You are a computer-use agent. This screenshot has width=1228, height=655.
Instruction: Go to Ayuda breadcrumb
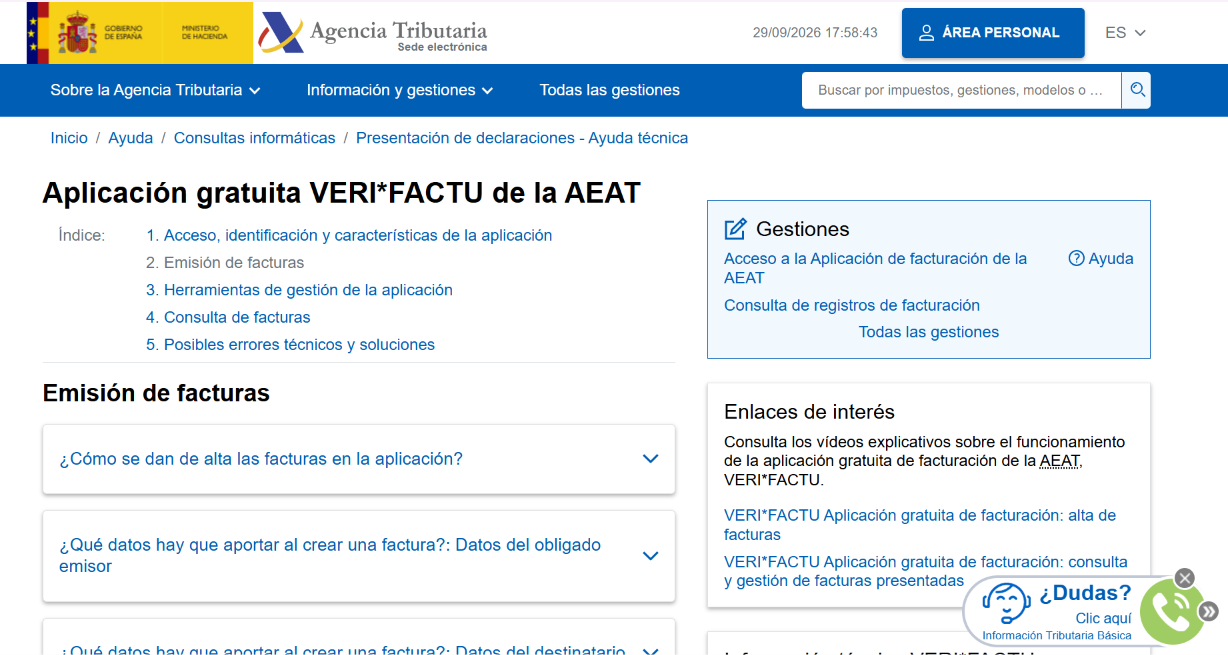[131, 138]
